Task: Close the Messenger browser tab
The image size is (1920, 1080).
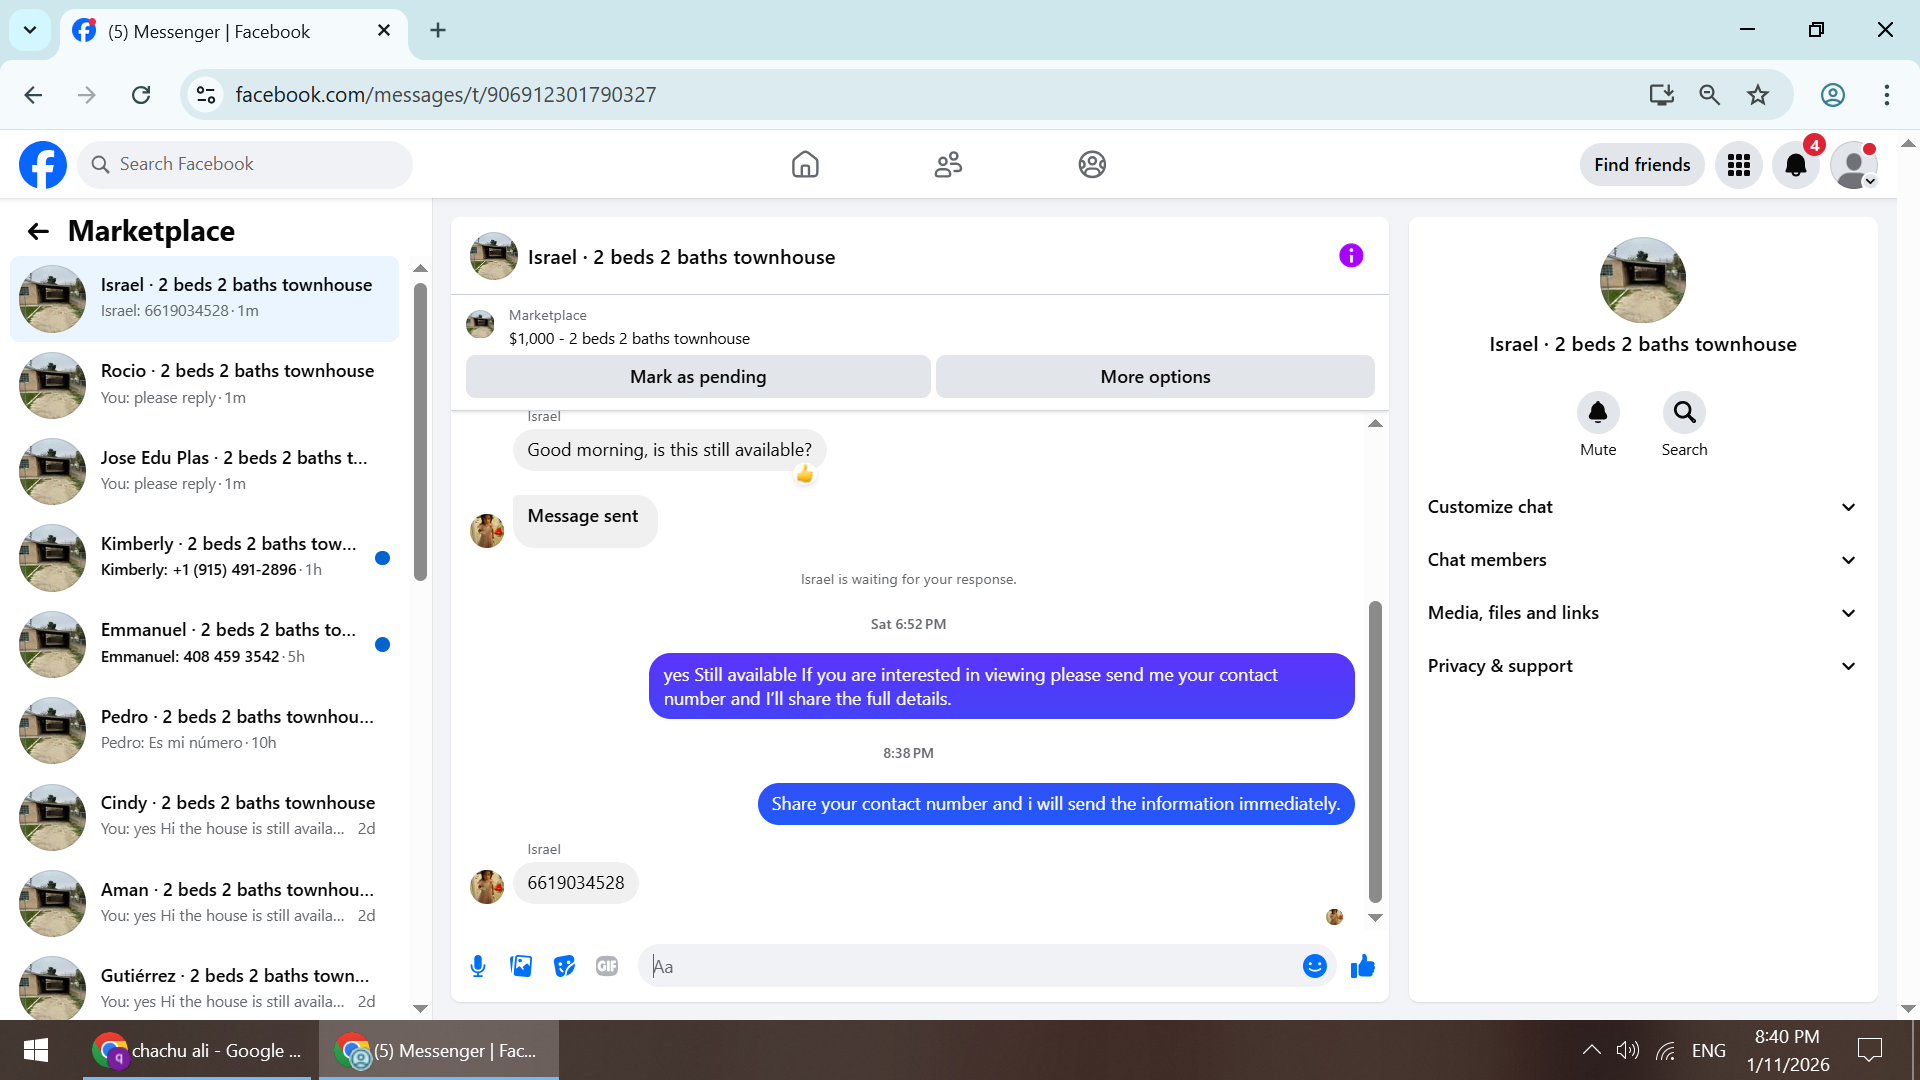Action: click(384, 31)
